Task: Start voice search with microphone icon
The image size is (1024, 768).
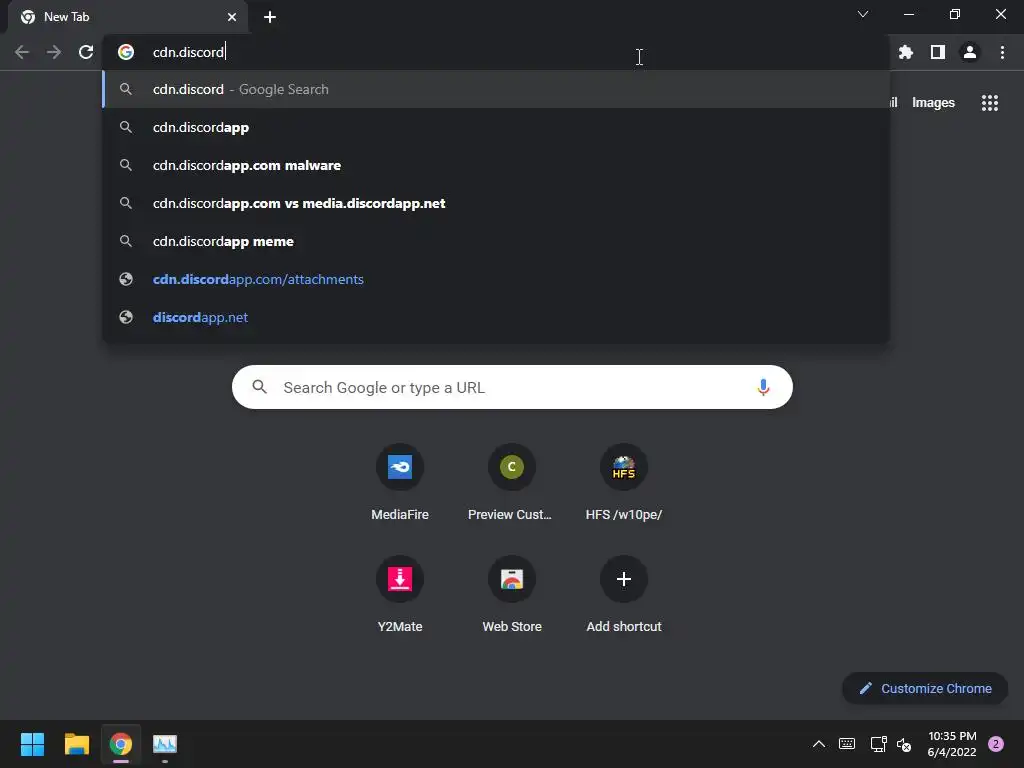Action: point(763,387)
